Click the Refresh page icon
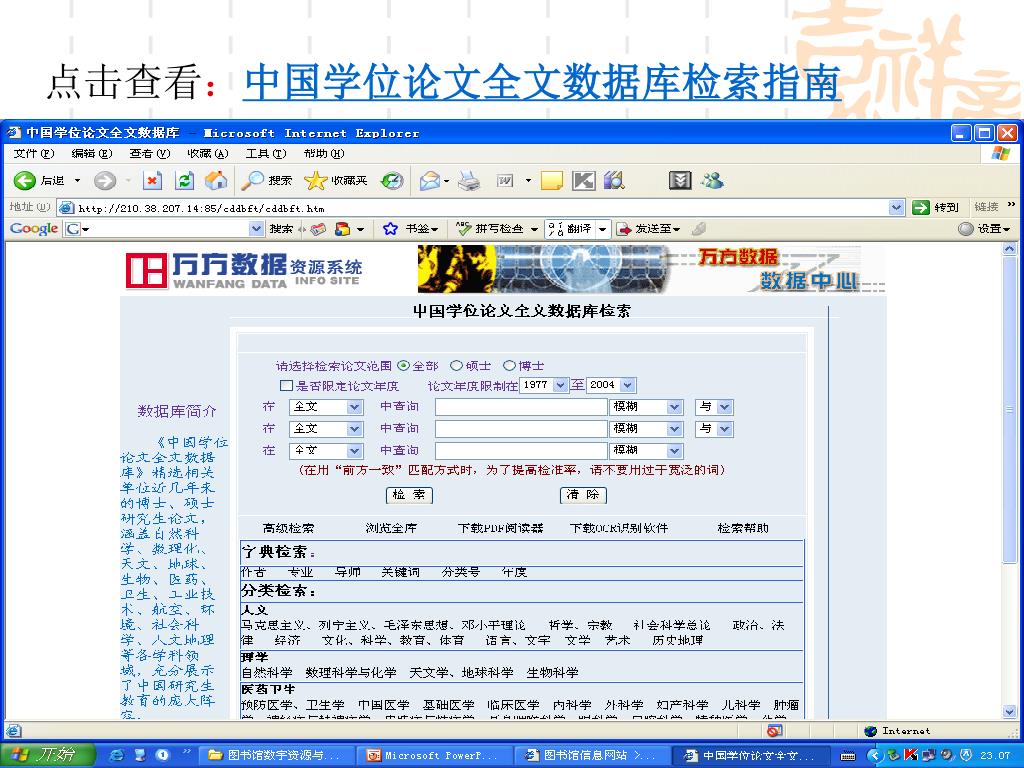 185,181
